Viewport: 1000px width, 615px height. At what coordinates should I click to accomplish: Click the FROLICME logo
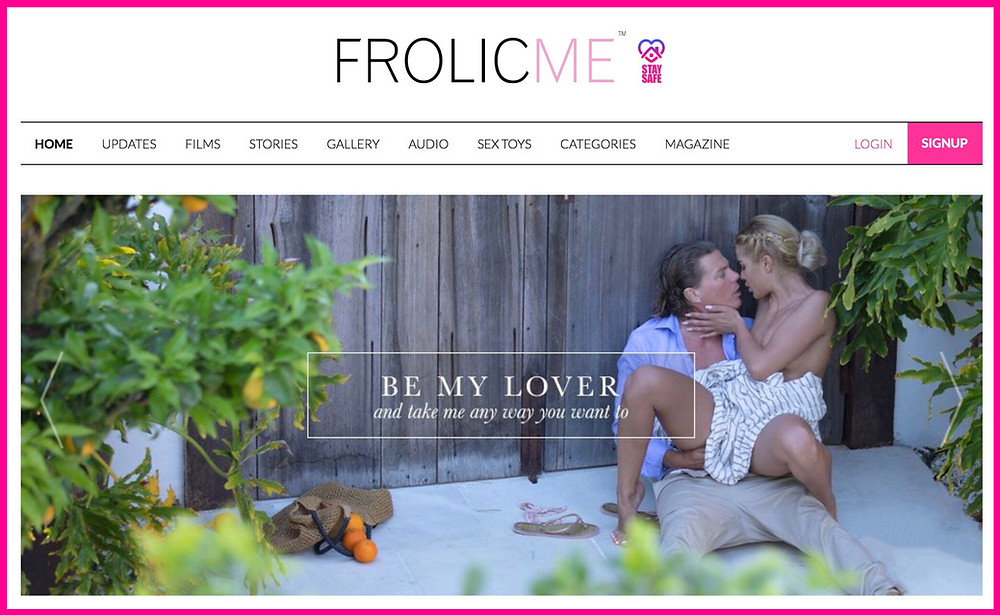tap(476, 61)
